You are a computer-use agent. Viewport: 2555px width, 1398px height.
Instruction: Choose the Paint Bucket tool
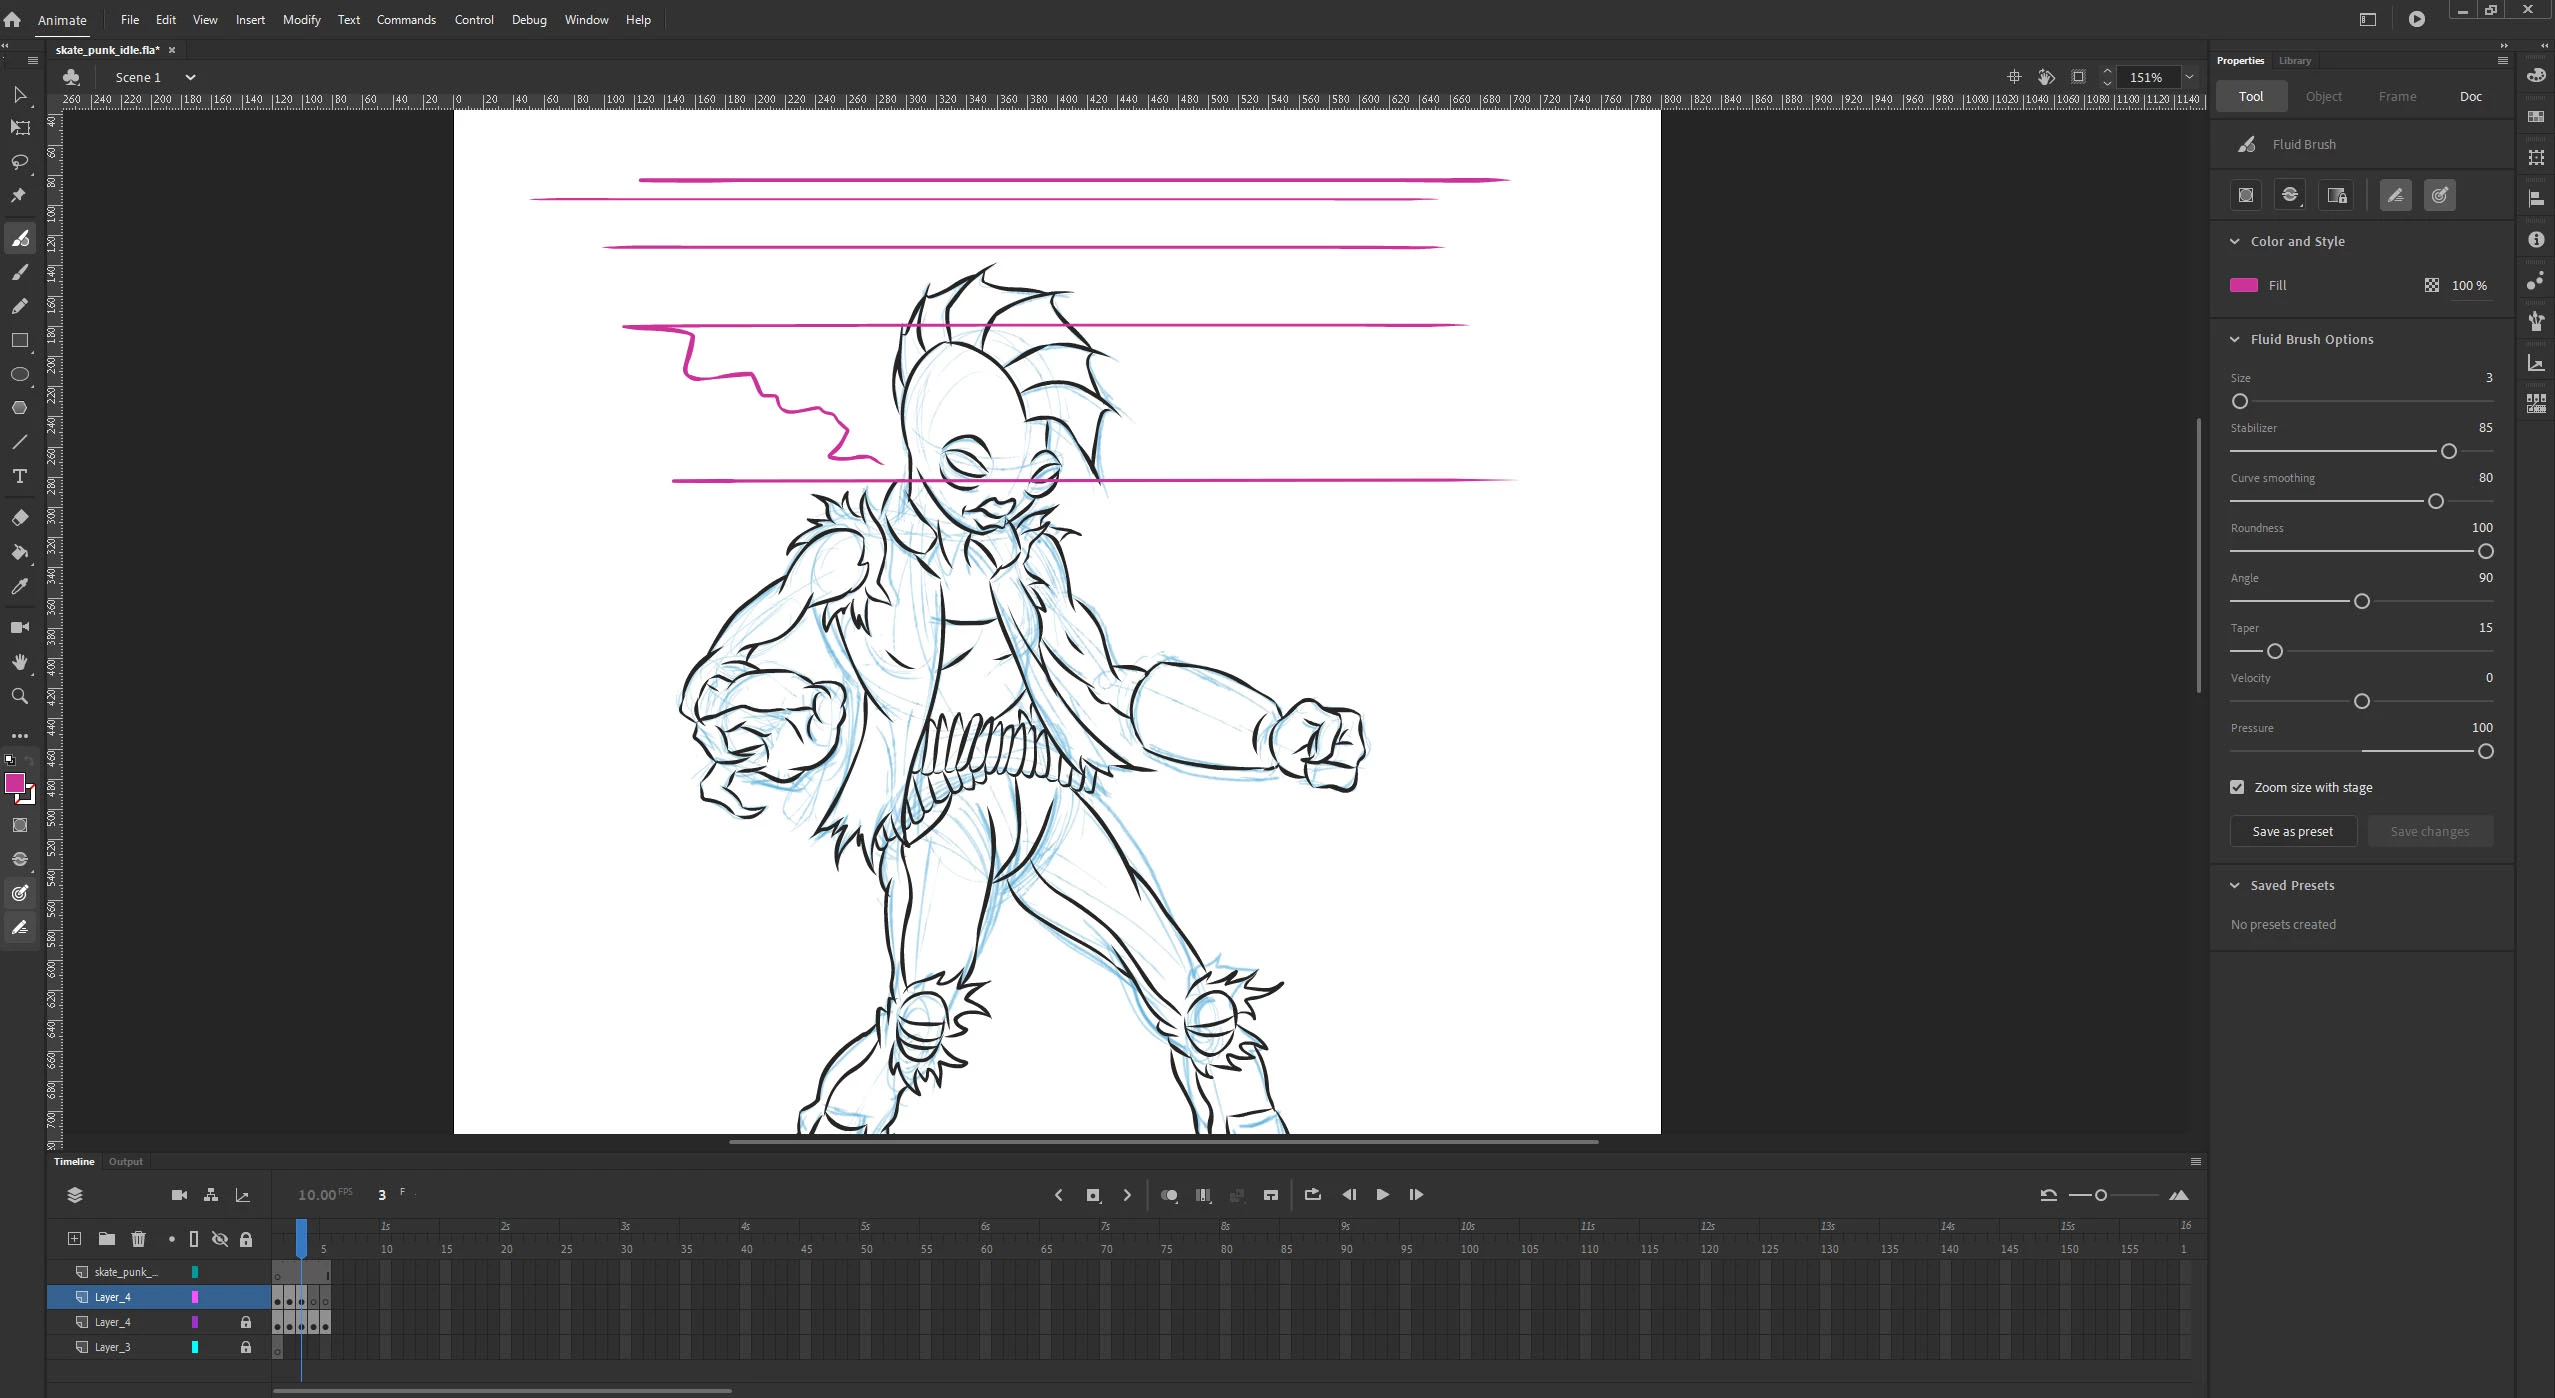[19, 552]
